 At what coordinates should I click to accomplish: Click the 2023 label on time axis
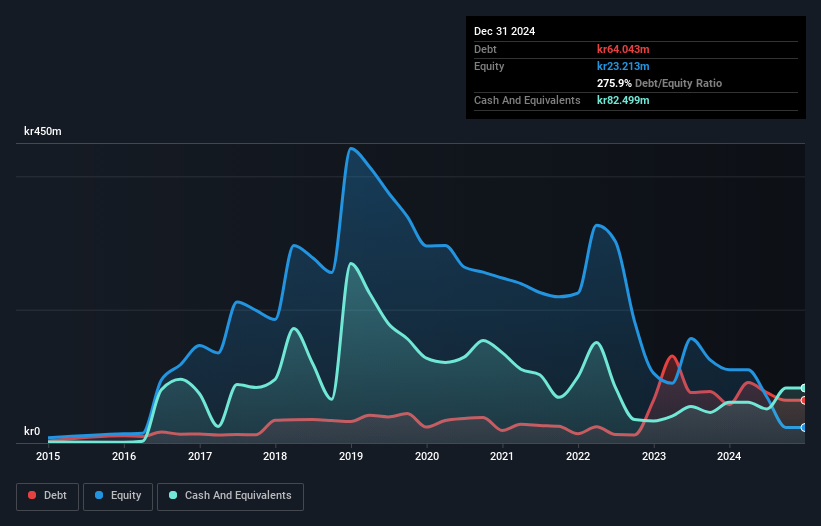(x=653, y=456)
